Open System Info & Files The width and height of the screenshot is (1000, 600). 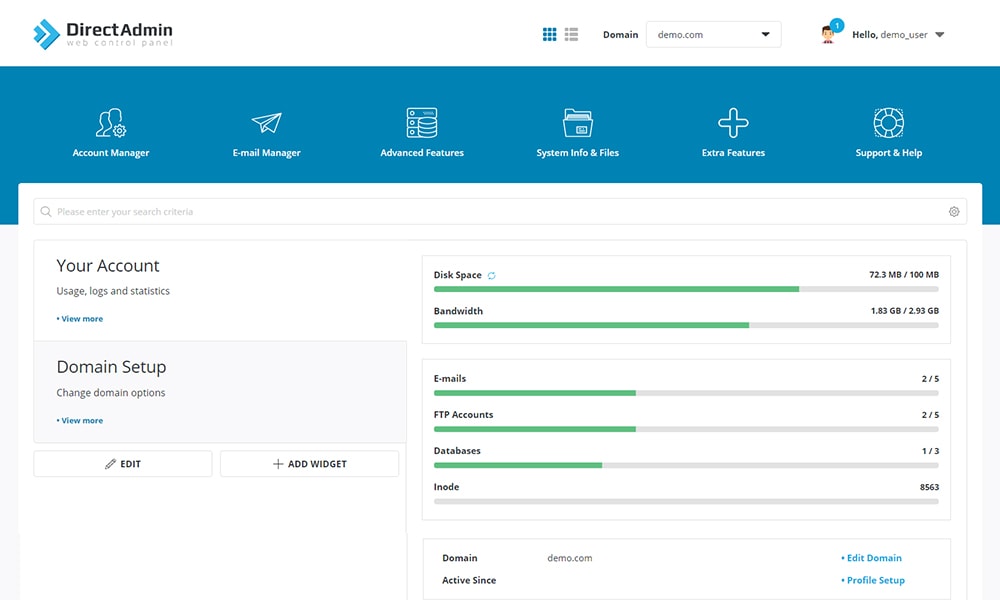point(577,130)
